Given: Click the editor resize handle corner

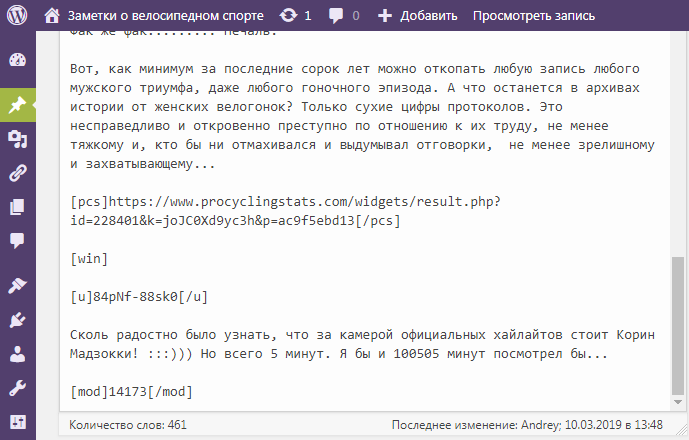Looking at the screenshot, I should (x=682, y=429).
